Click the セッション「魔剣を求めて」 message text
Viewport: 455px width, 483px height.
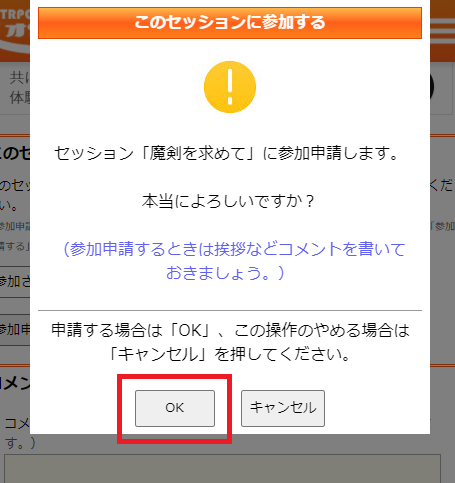tap(226, 154)
